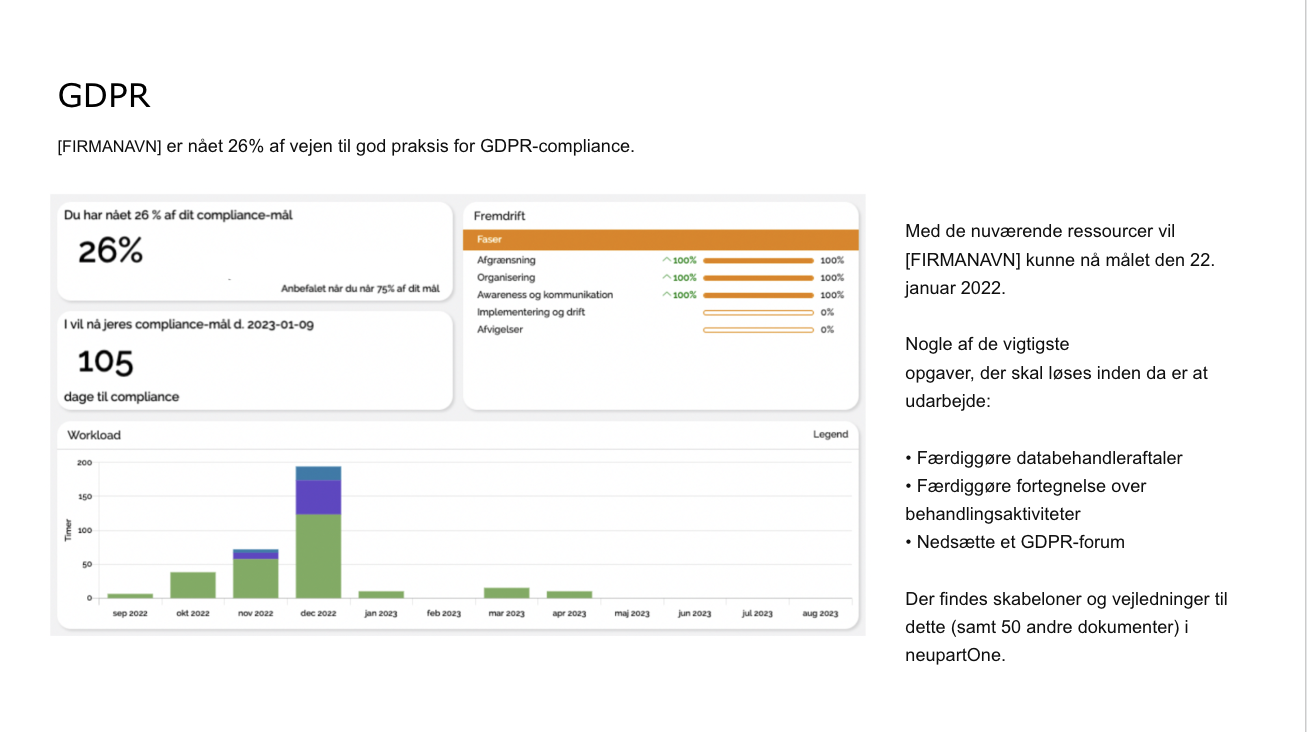Select the orange Faser header row
The image size is (1307, 732).
pyautogui.click(x=660, y=240)
